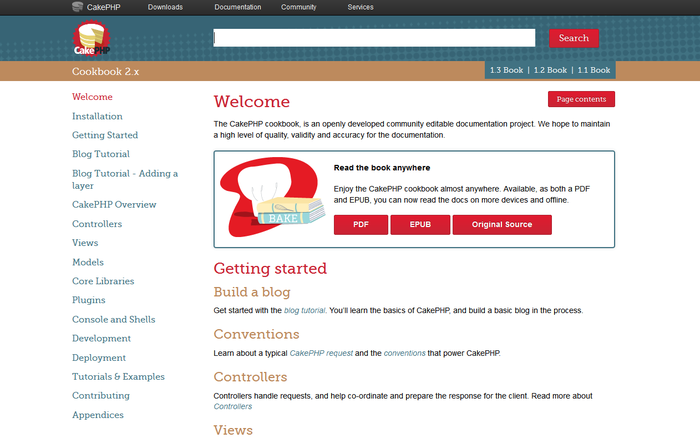Download the EPUB version

tap(420, 225)
